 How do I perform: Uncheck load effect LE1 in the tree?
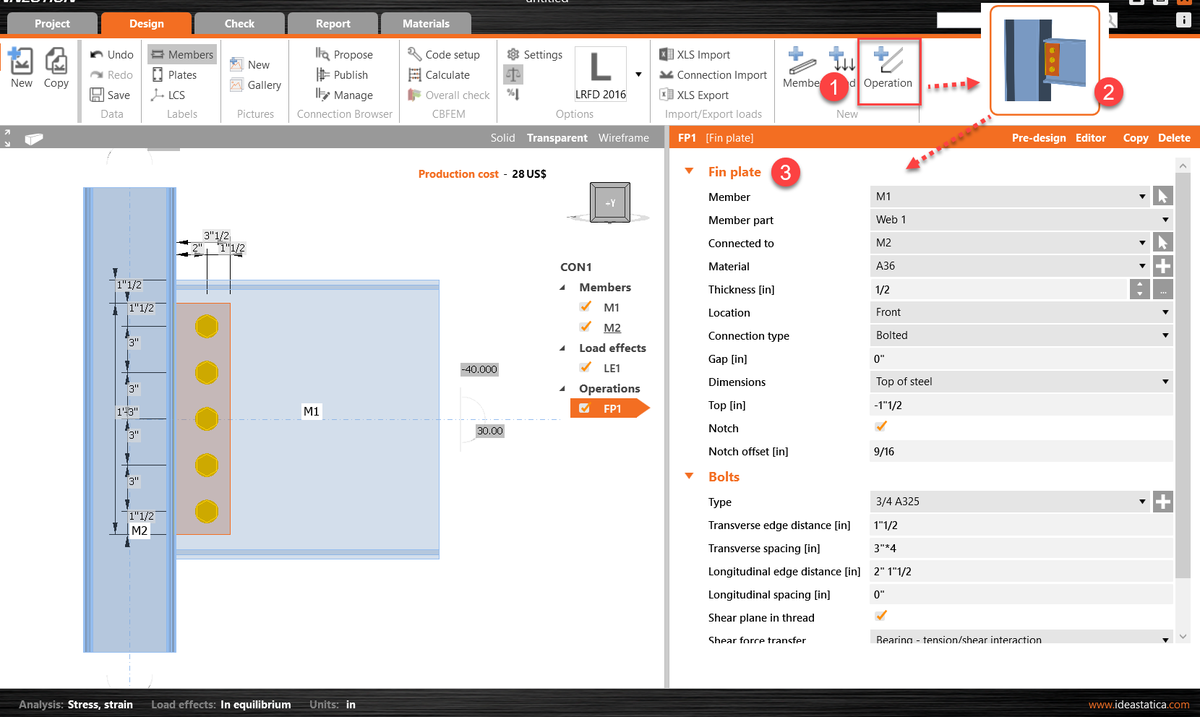tap(586, 368)
